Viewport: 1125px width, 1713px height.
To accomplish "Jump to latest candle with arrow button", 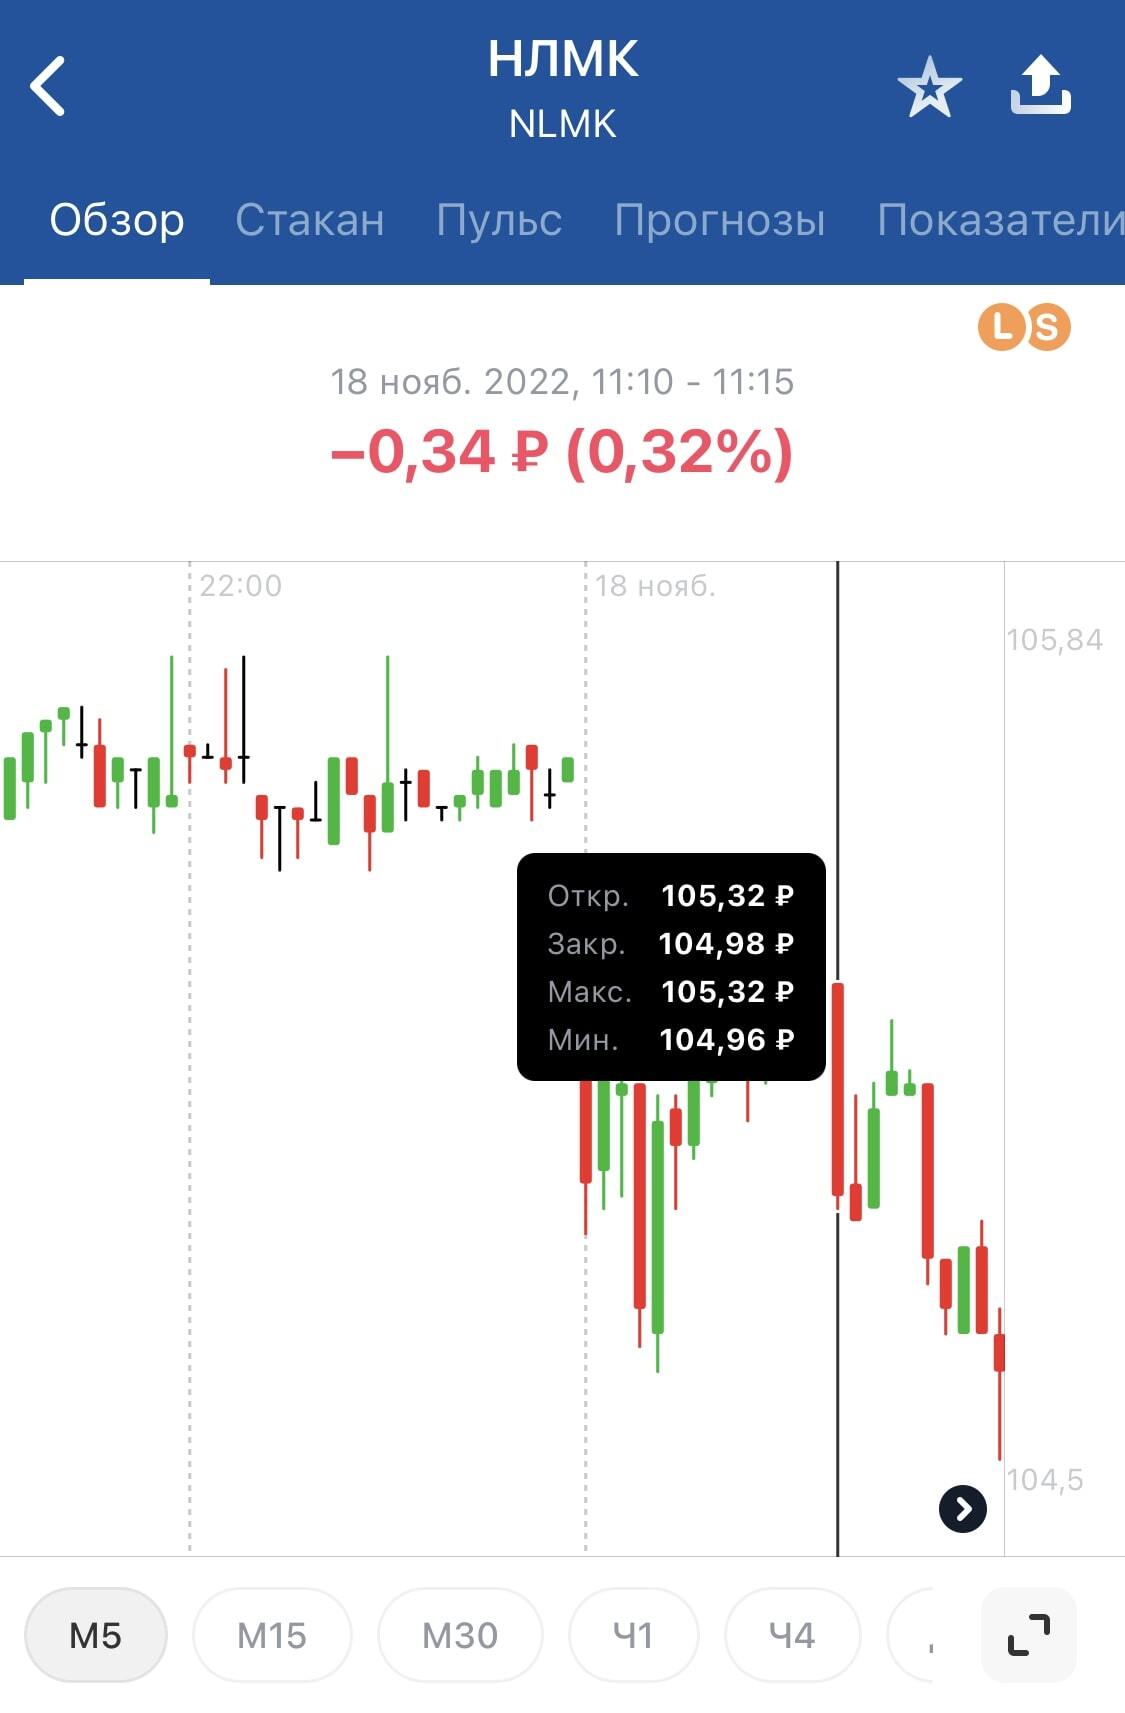I will (x=963, y=1509).
